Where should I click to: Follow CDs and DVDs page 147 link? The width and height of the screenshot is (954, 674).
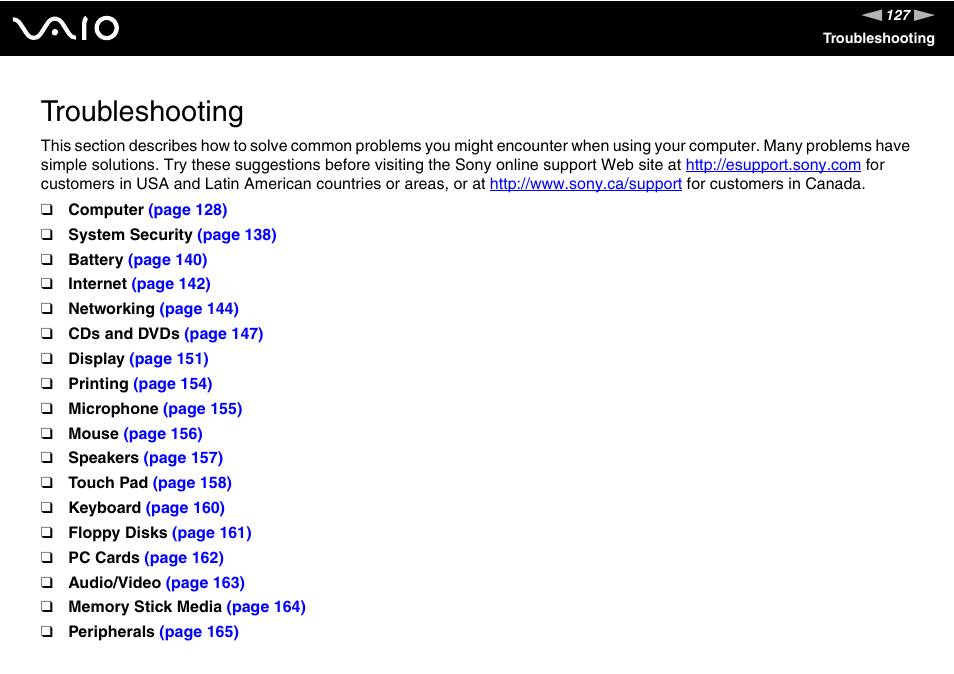point(223,334)
